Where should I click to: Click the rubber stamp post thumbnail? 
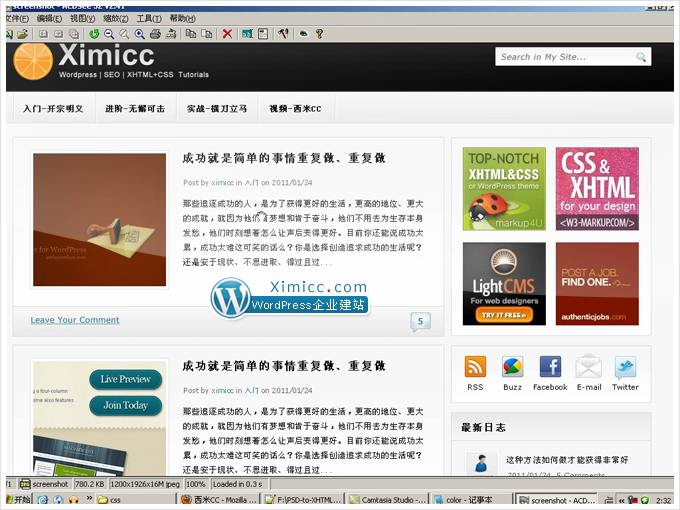pos(99,219)
